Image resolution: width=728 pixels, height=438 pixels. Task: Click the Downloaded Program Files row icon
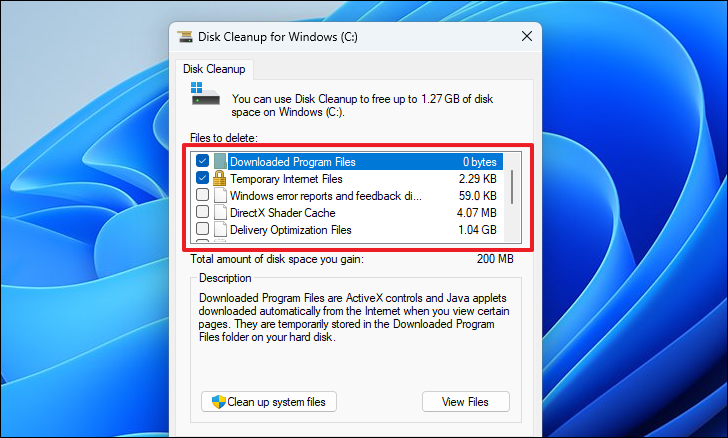coord(220,162)
